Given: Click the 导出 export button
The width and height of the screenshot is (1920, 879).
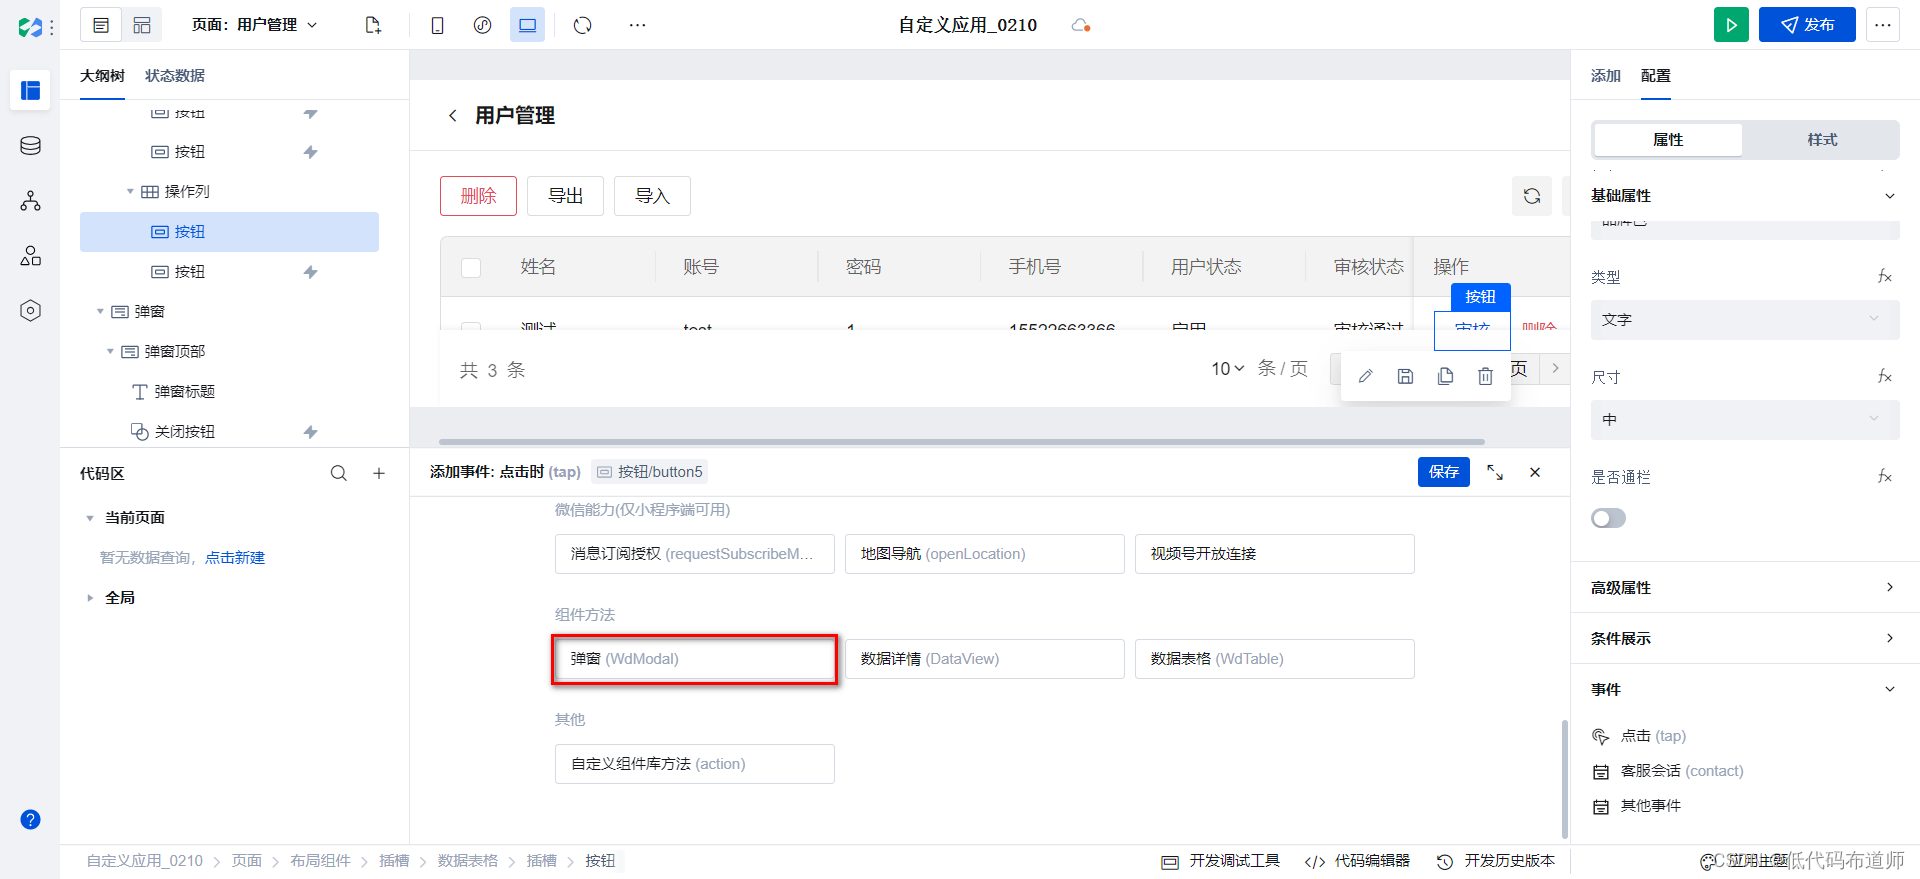Looking at the screenshot, I should 565,196.
